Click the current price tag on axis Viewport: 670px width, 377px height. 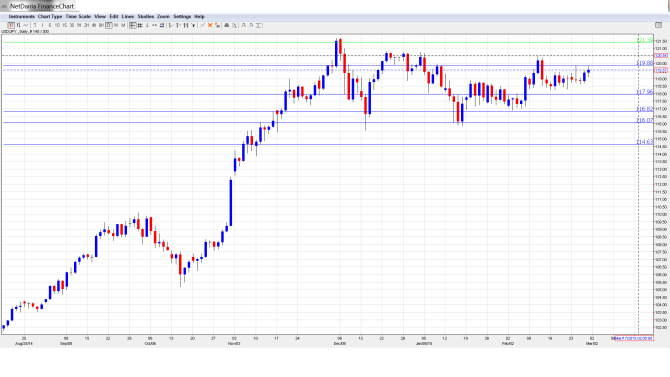point(661,71)
